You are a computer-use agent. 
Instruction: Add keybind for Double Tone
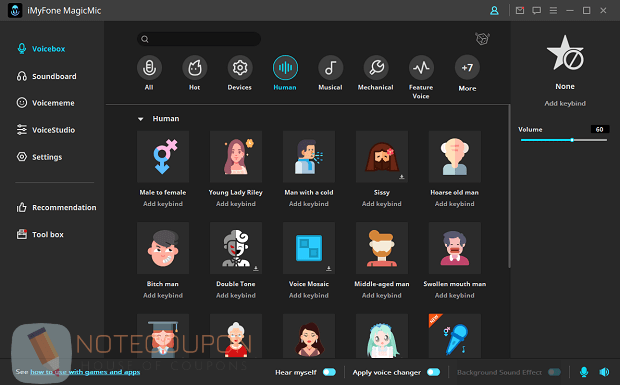[x=236, y=295]
